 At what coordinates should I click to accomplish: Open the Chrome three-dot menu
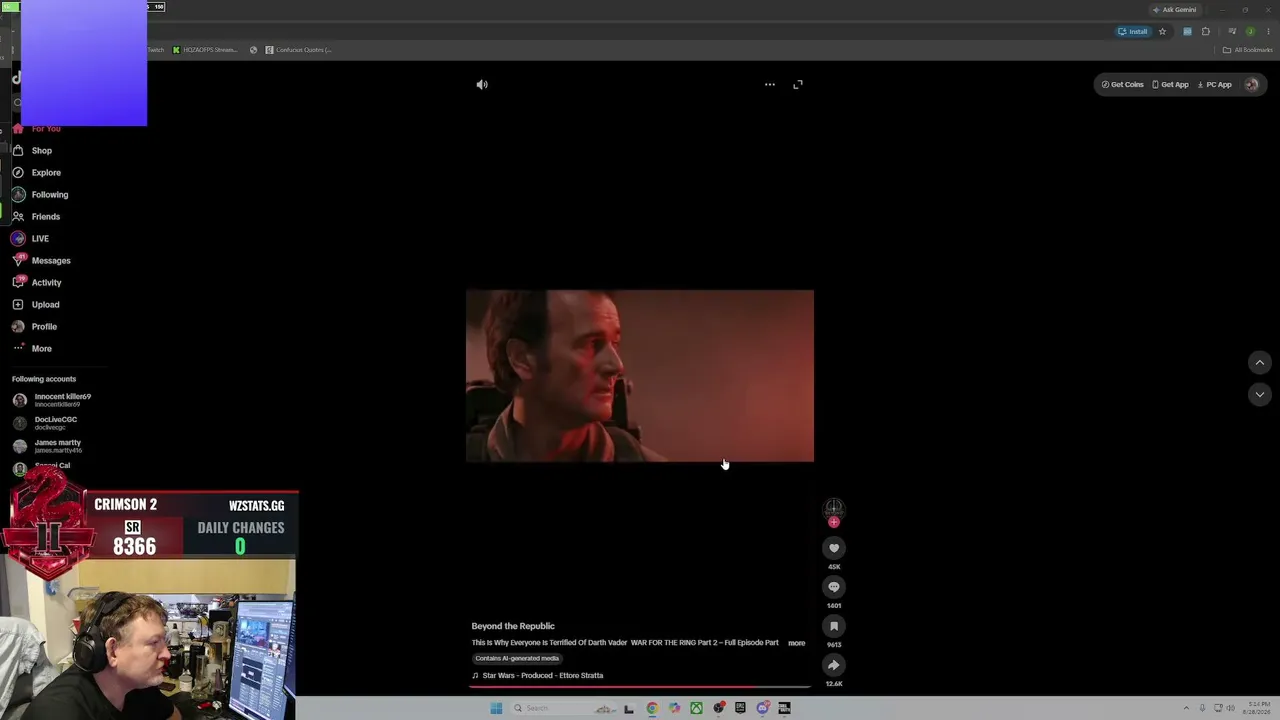click(x=1268, y=32)
